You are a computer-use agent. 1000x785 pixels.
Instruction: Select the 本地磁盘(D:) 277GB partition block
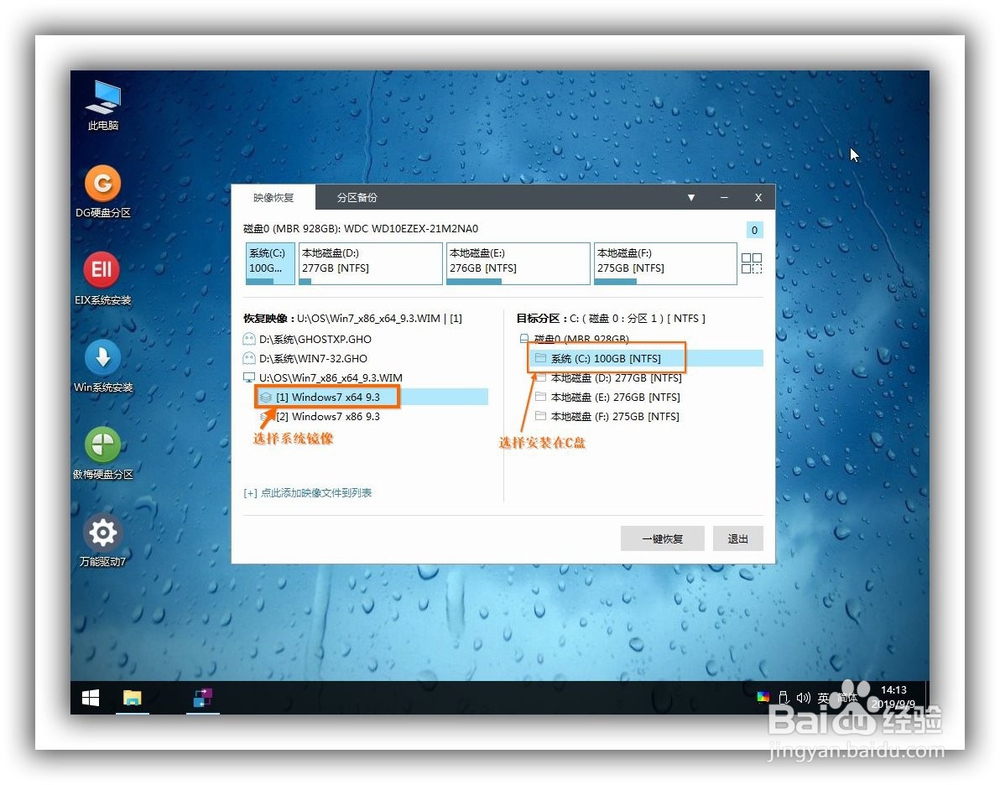pos(371,263)
